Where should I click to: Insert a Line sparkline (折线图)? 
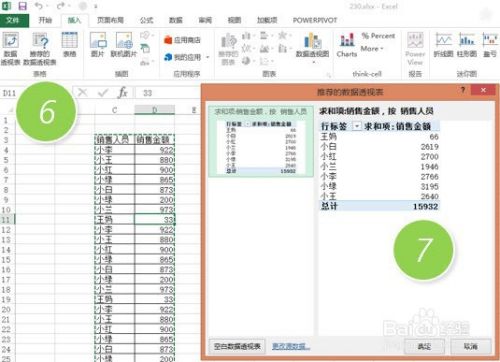pos(443,45)
